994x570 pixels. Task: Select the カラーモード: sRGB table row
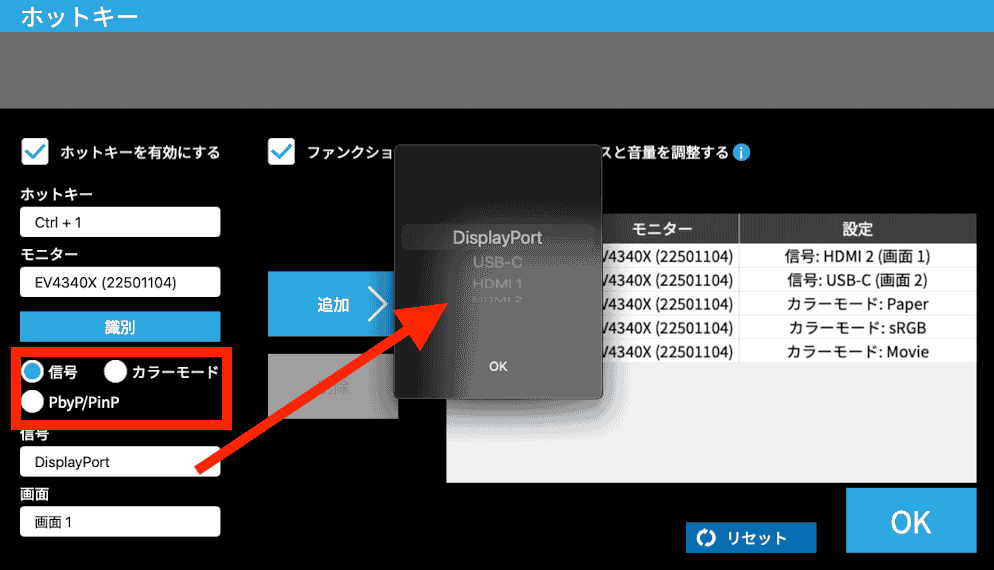click(789, 328)
